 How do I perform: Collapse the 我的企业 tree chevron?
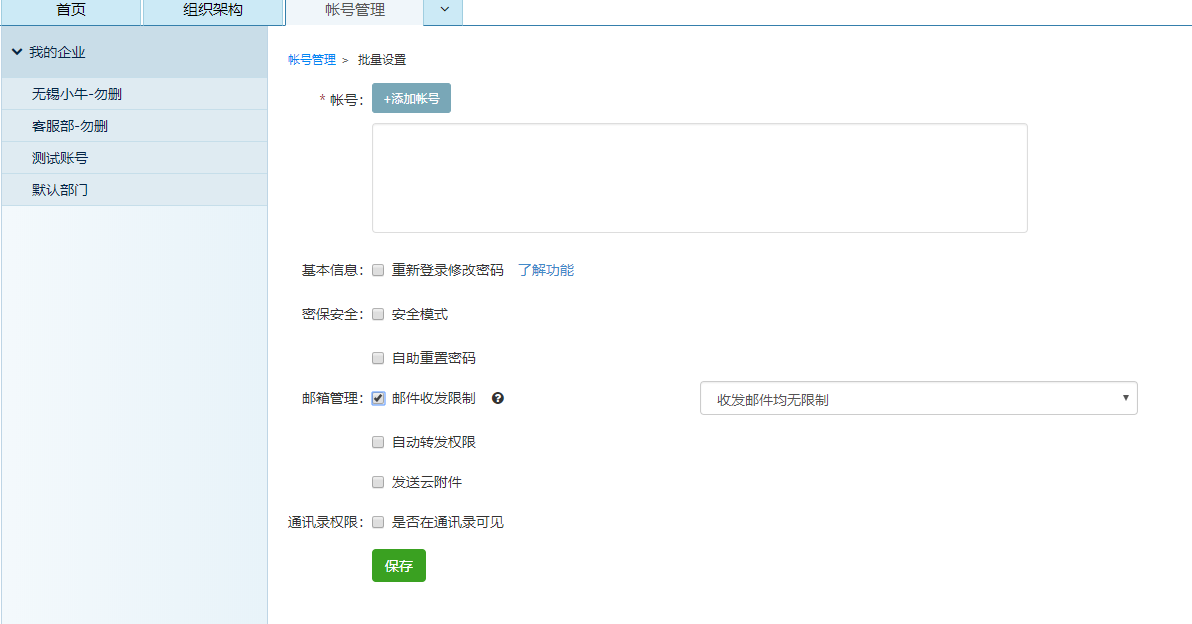point(17,52)
